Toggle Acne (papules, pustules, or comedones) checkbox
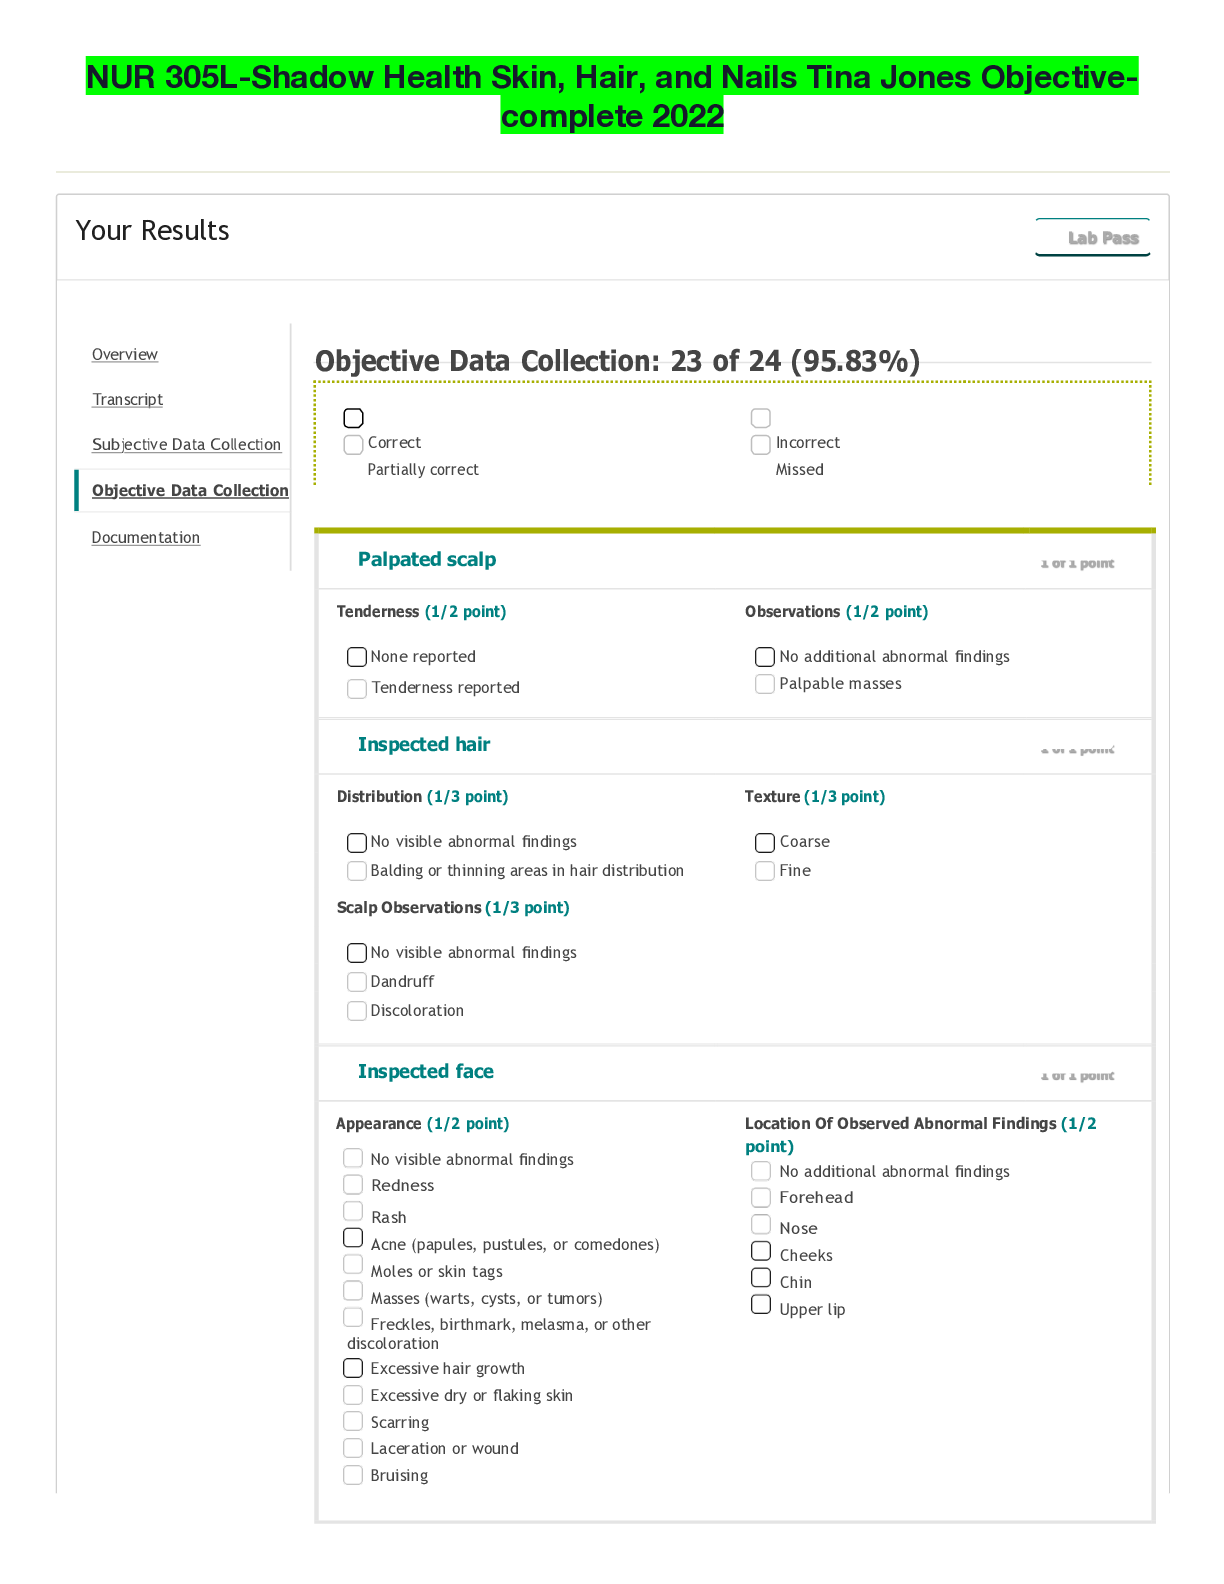The height and width of the screenshot is (1584, 1224). pyautogui.click(x=353, y=1238)
